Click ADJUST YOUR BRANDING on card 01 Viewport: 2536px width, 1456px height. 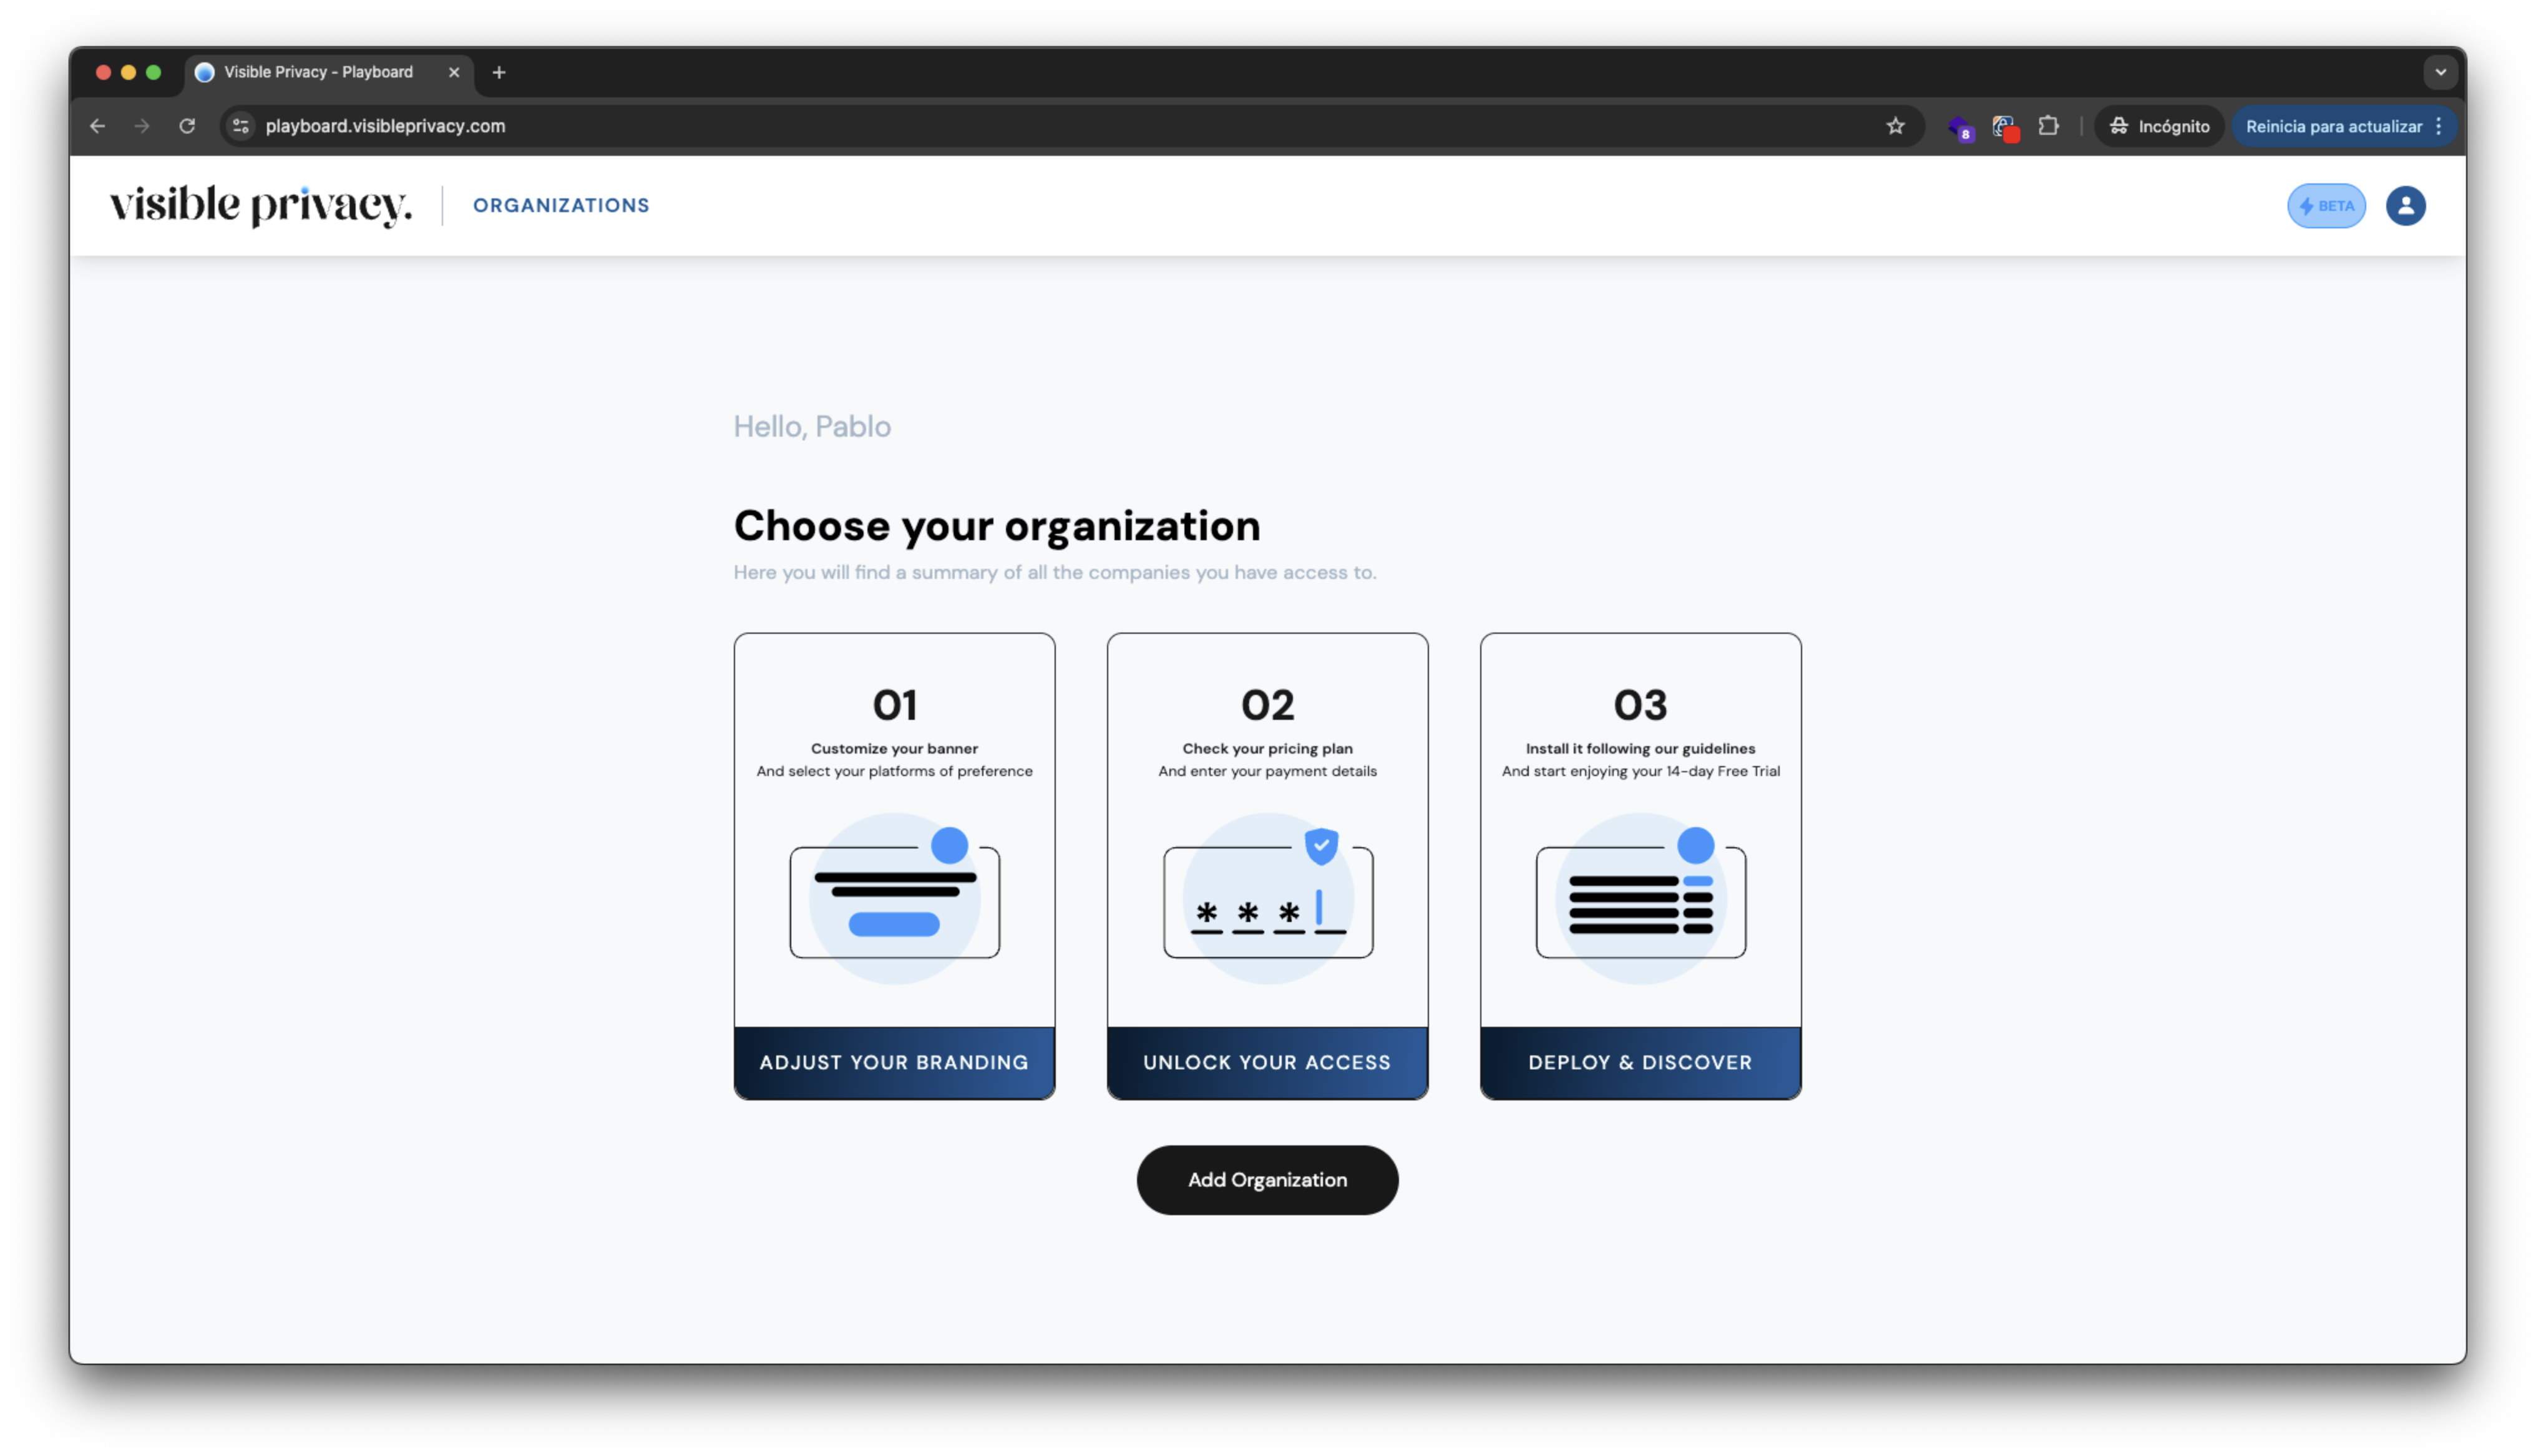click(893, 1062)
